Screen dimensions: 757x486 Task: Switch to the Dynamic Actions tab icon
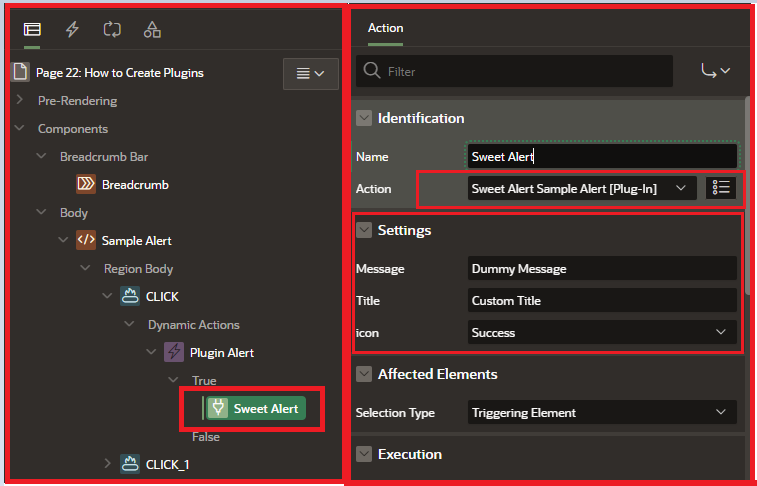pos(72,29)
